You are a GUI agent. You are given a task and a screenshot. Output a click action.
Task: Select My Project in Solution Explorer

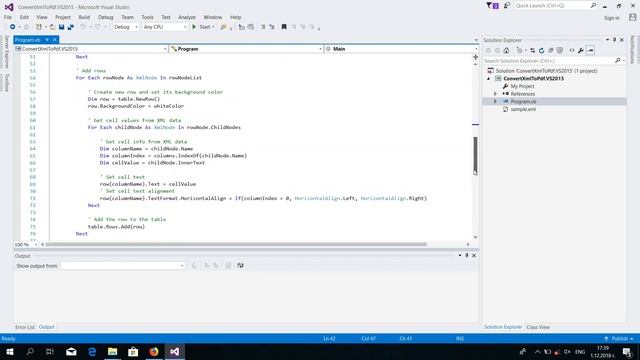click(522, 87)
